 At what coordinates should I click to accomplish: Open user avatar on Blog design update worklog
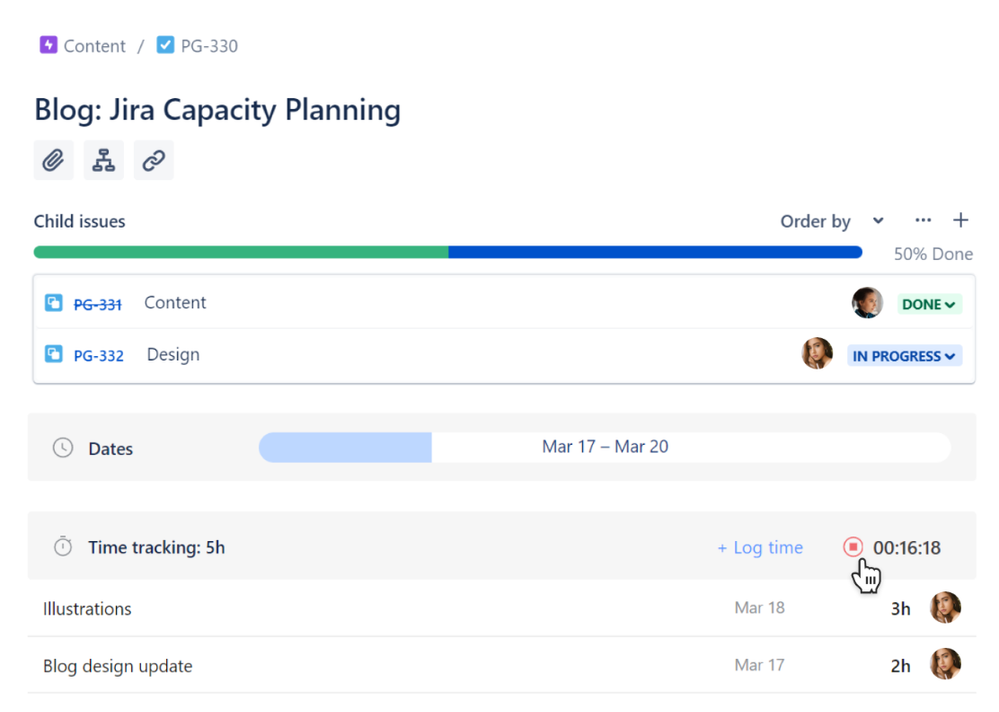click(945, 664)
